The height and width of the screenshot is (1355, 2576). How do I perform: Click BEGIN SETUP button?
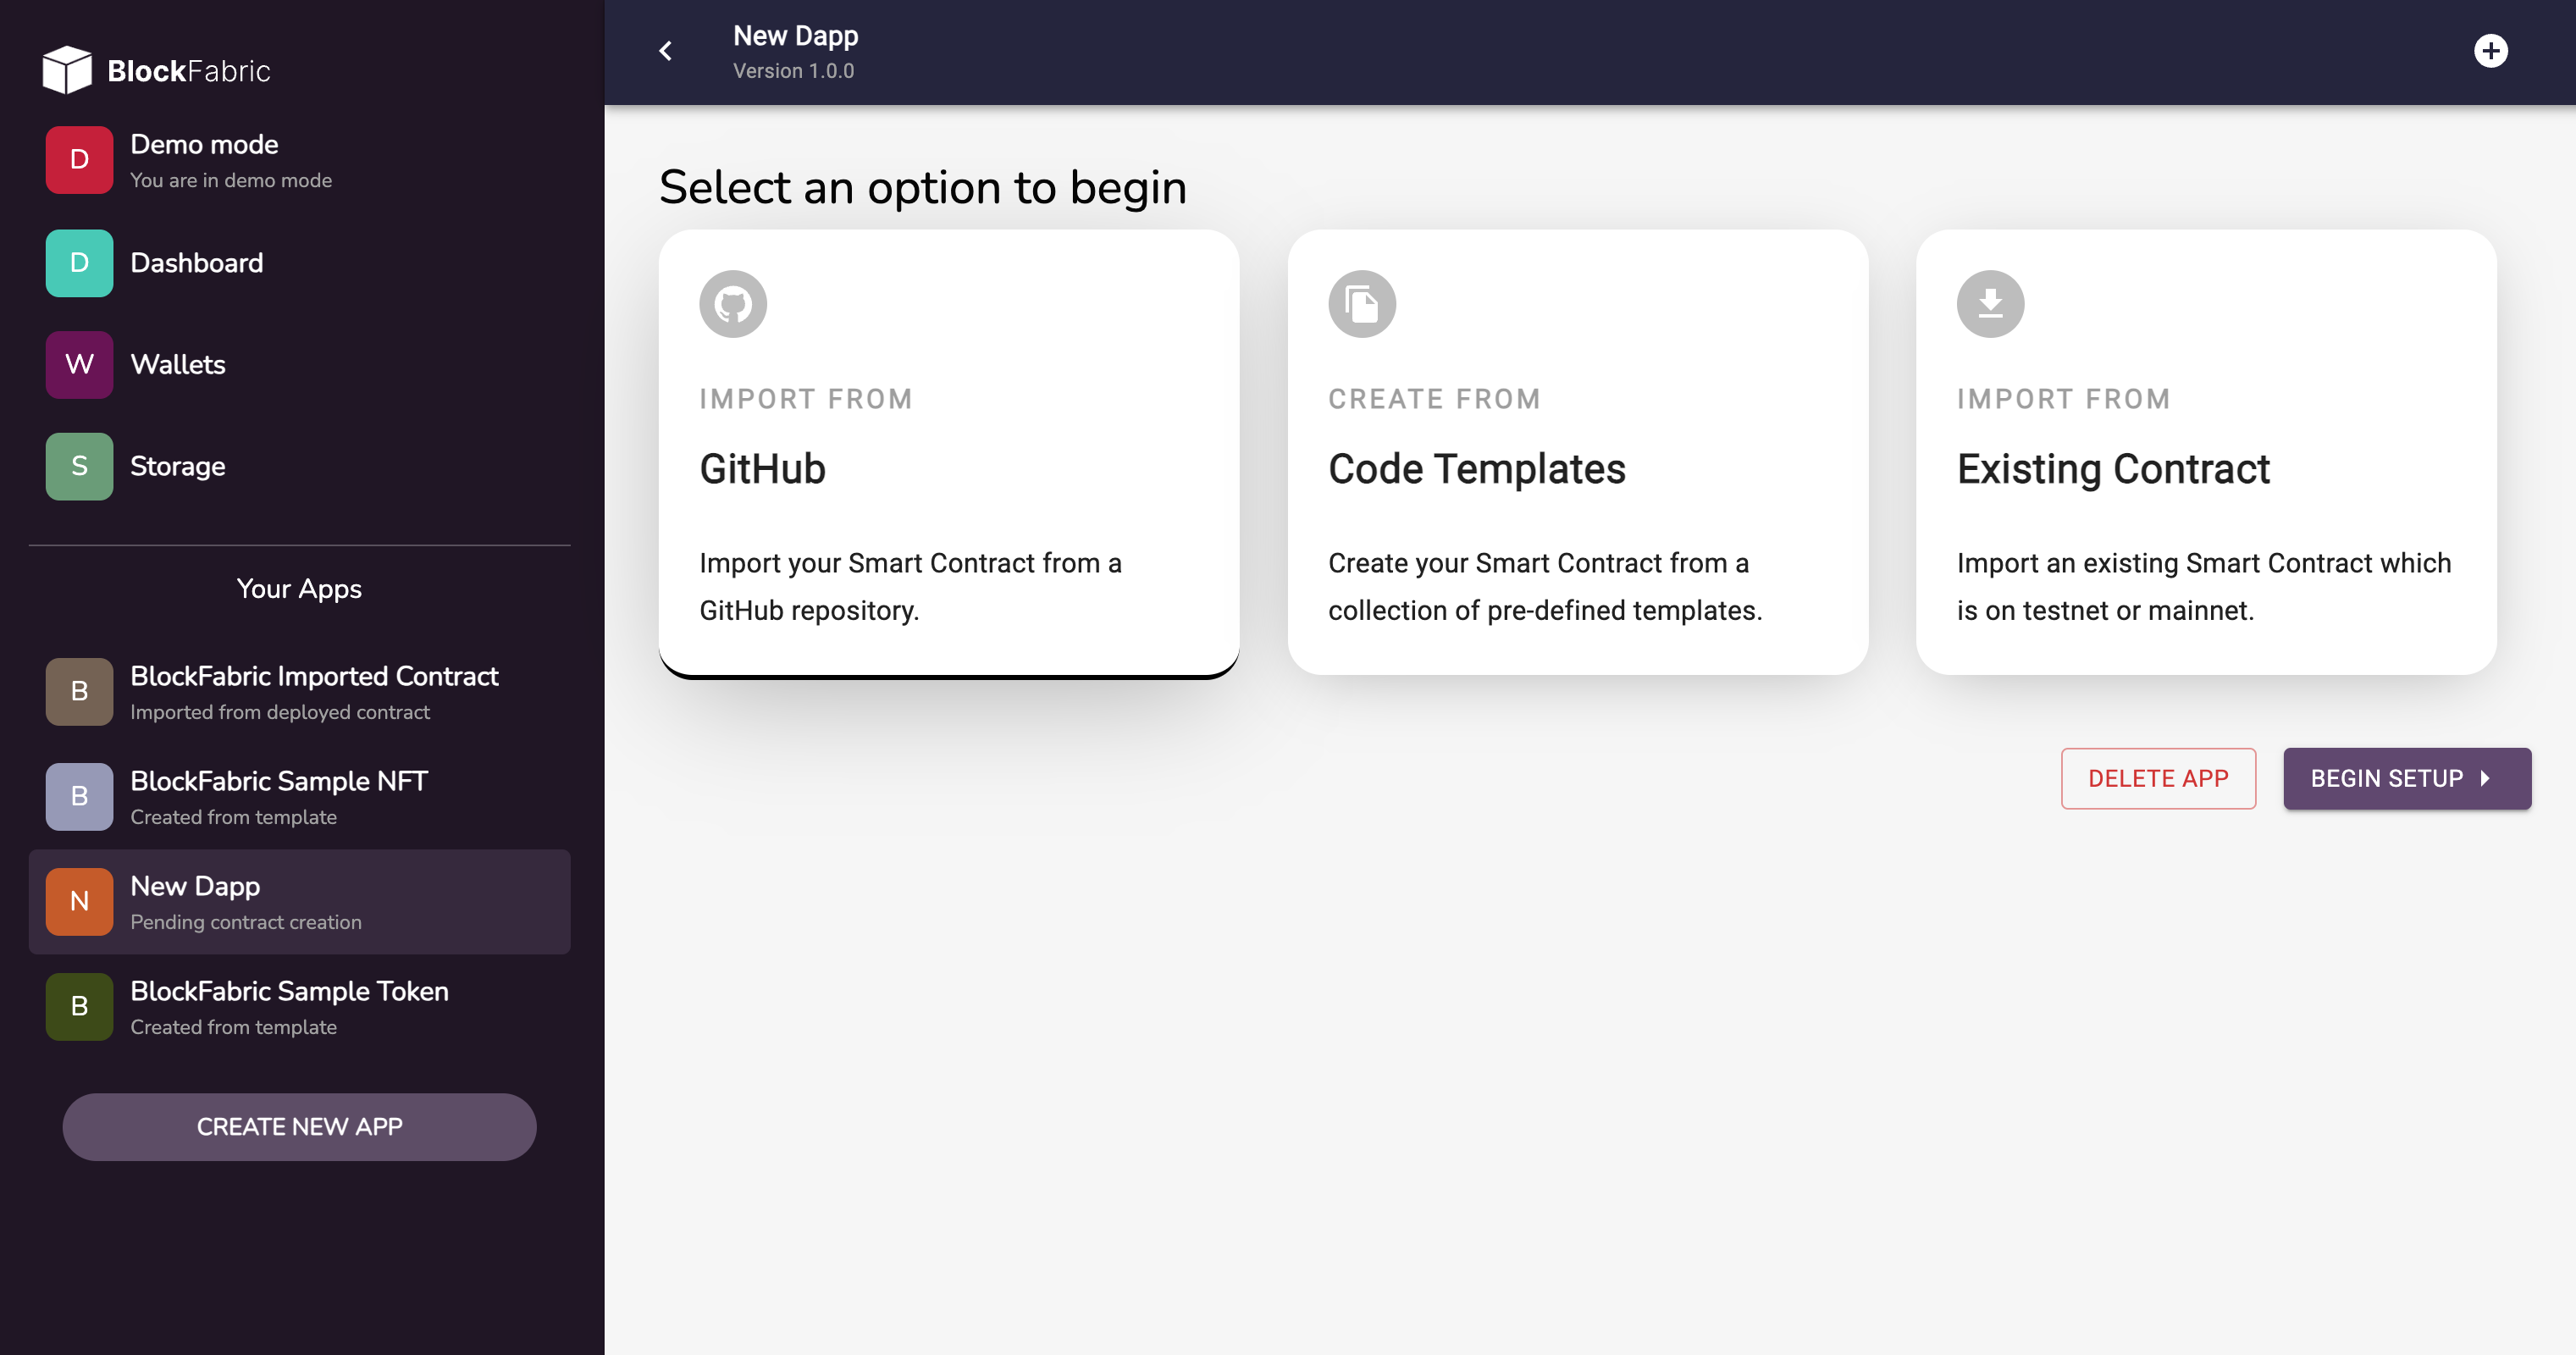[x=2406, y=778]
